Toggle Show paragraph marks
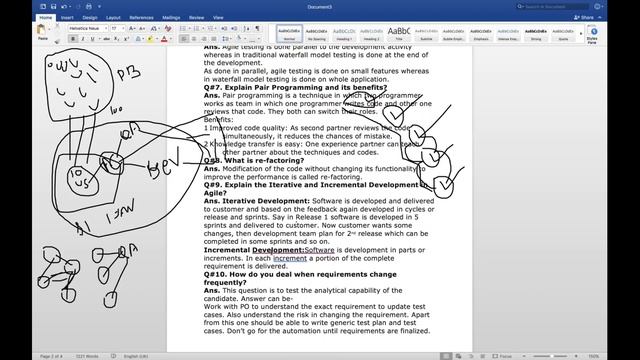Image resolution: width=640 pixels, height=360 pixels. (x=258, y=29)
